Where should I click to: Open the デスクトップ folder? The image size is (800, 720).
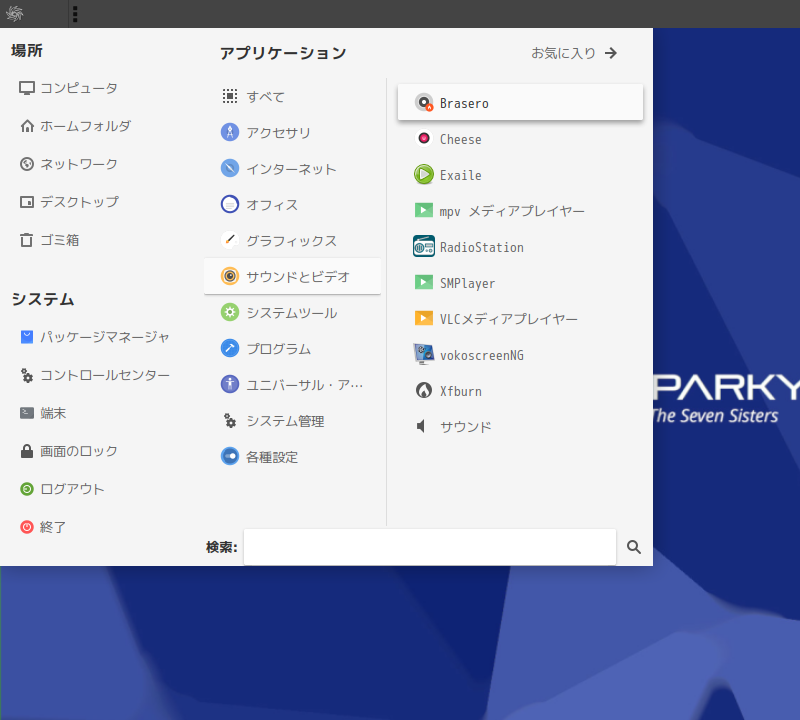click(x=69, y=202)
